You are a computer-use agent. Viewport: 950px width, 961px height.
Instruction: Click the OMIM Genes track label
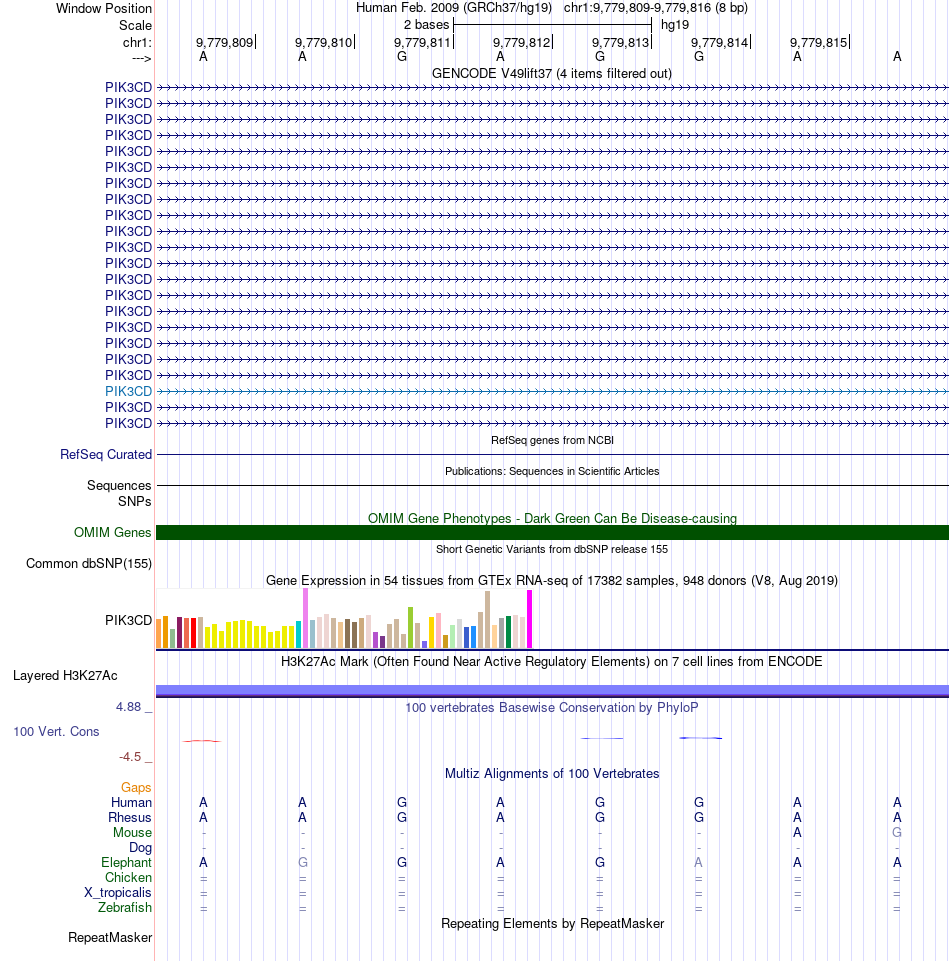point(112,533)
